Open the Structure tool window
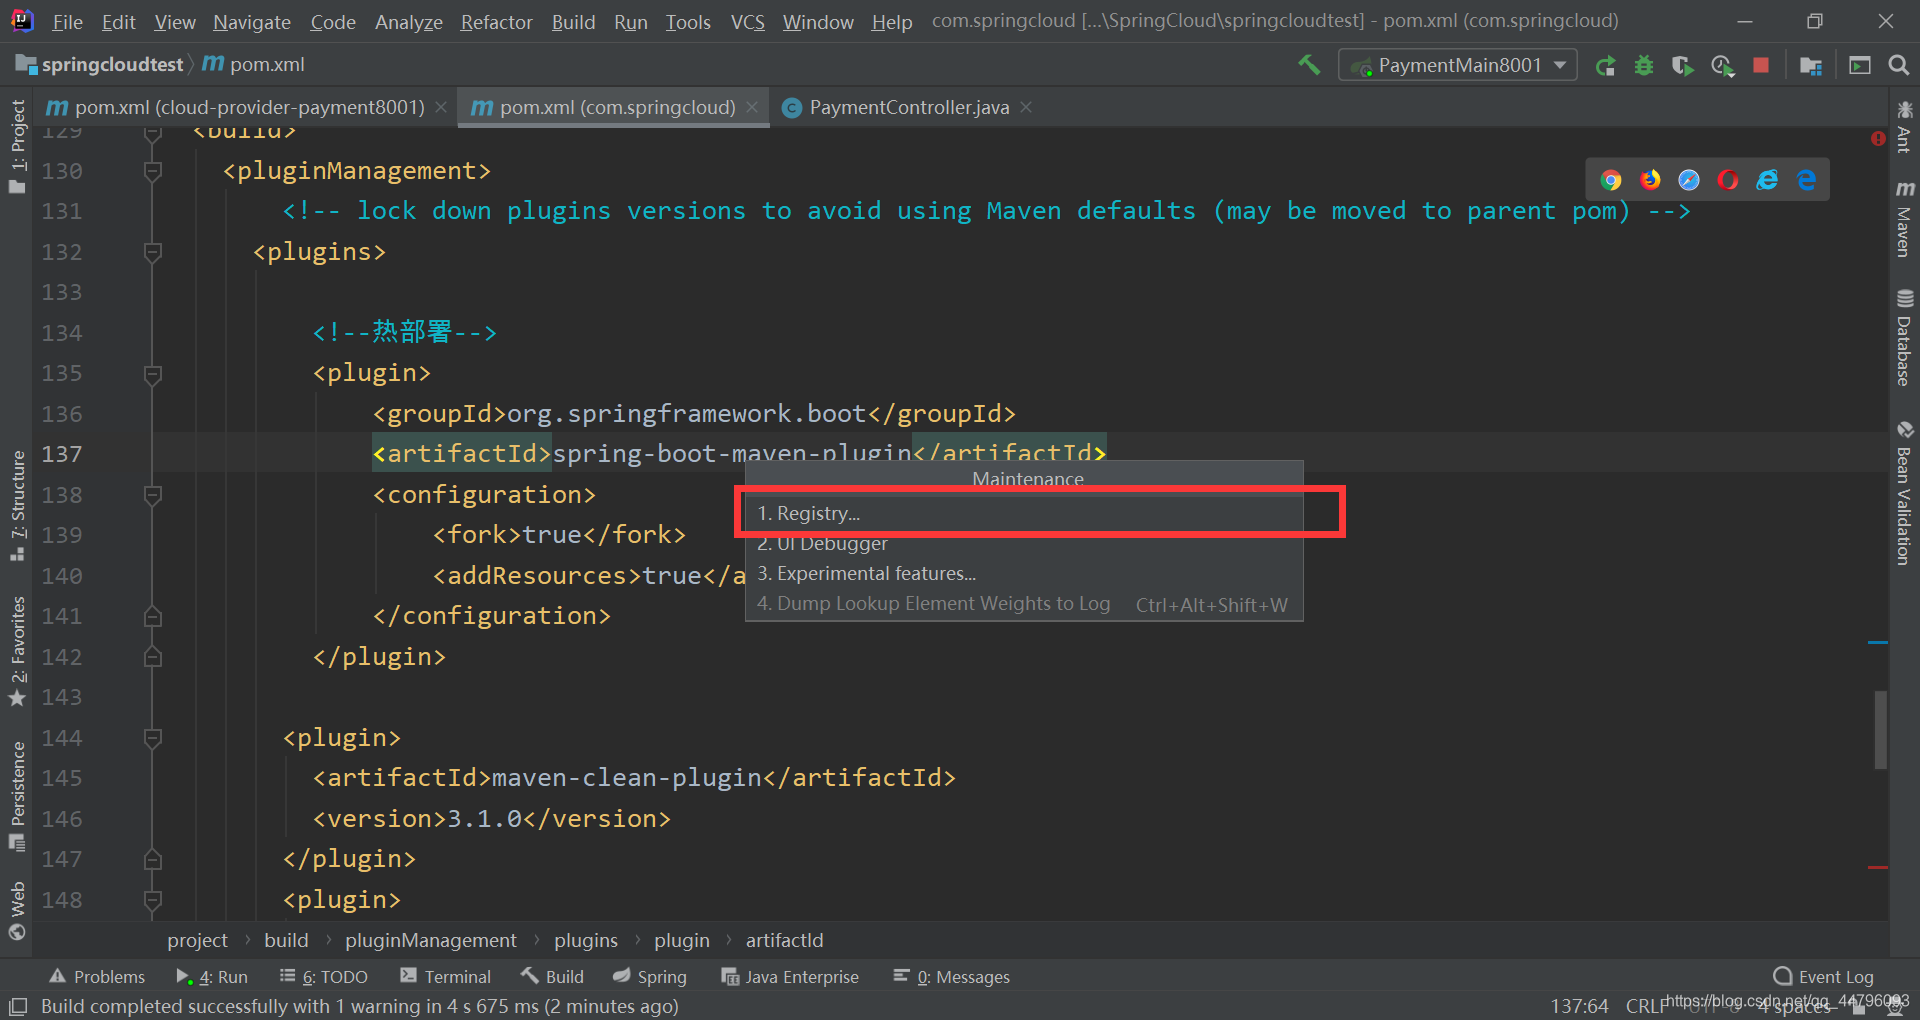 (x=17, y=505)
